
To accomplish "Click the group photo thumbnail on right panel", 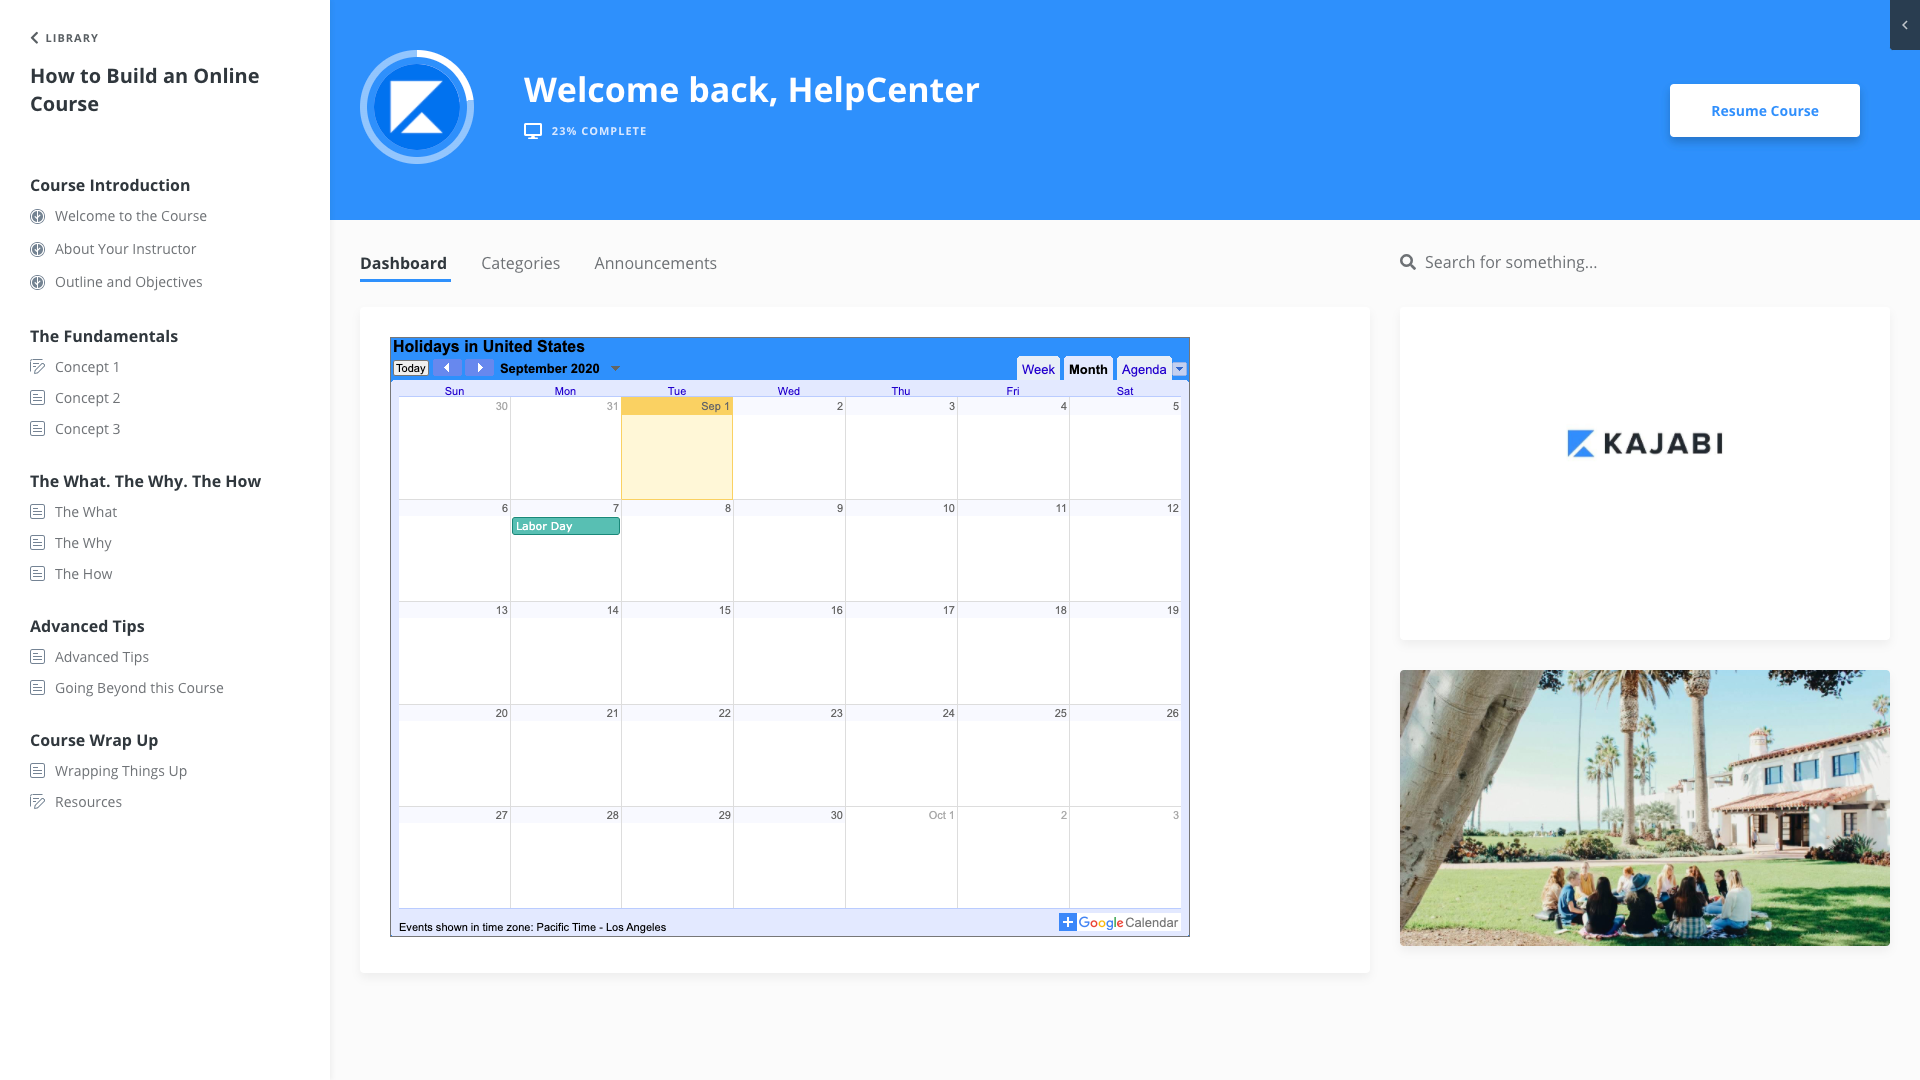I will pos(1644,807).
